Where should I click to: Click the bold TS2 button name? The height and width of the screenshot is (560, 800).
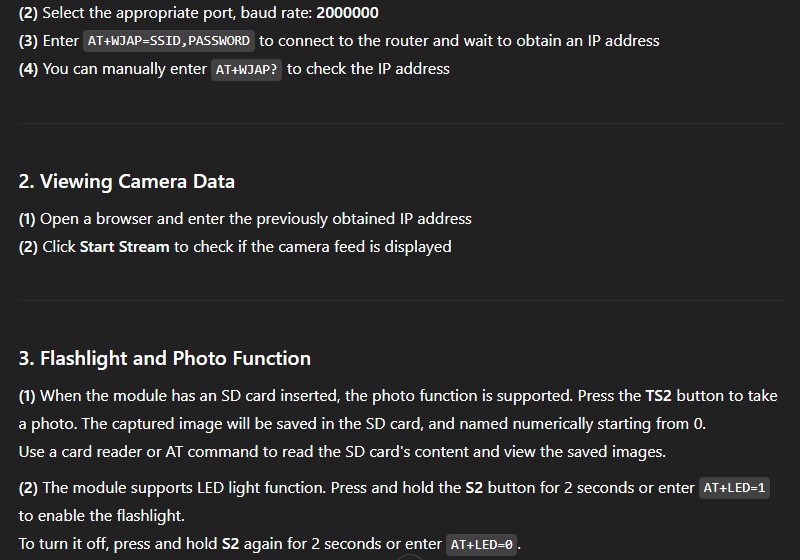point(658,396)
